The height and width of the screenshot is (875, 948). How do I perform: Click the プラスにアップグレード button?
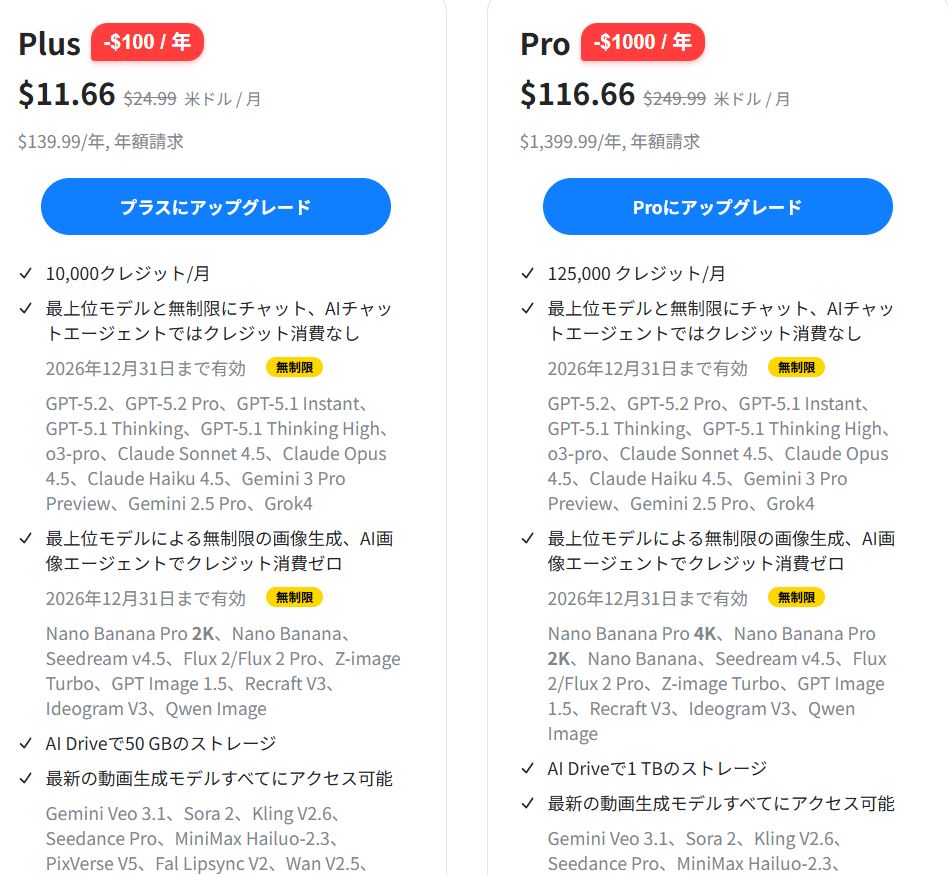215,207
